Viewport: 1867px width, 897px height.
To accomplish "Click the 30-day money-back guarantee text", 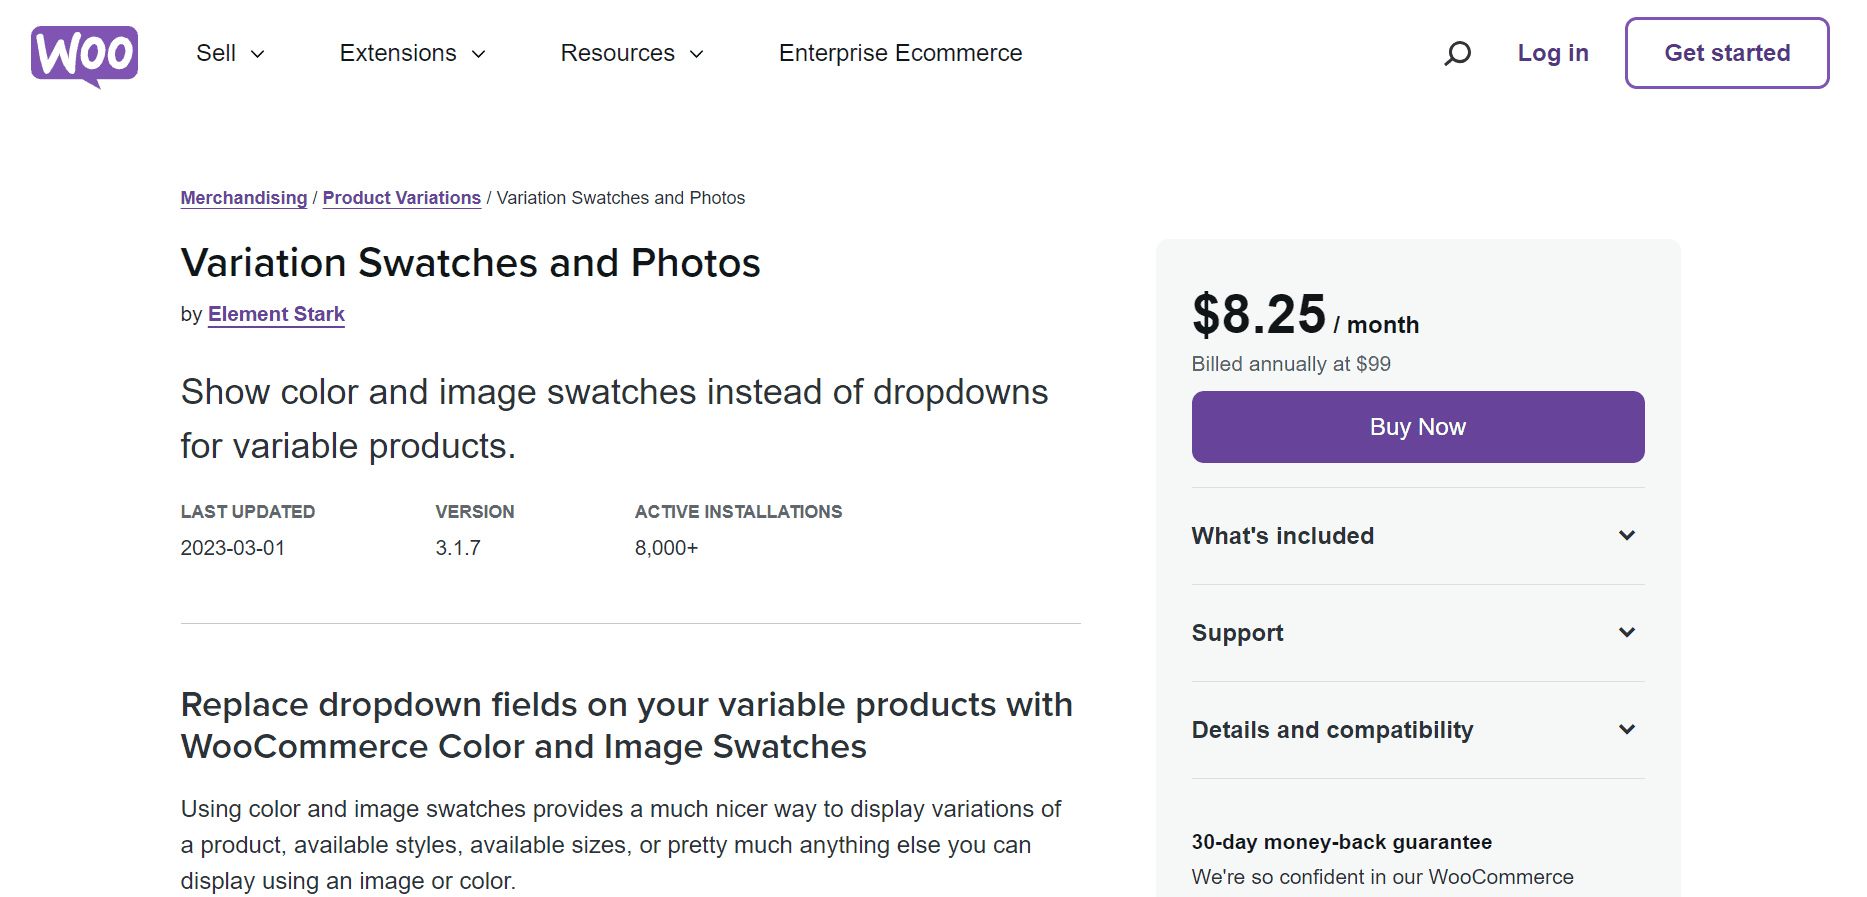I will point(1341,842).
